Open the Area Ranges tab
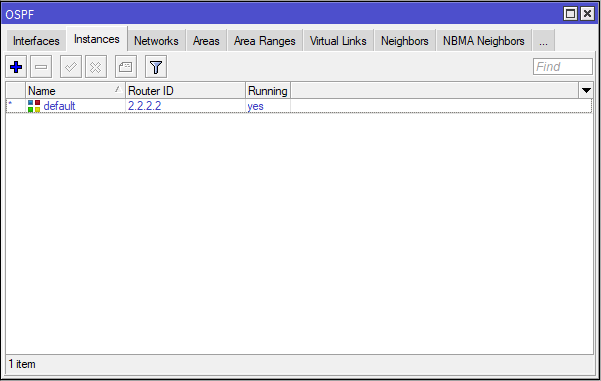 tap(265, 41)
